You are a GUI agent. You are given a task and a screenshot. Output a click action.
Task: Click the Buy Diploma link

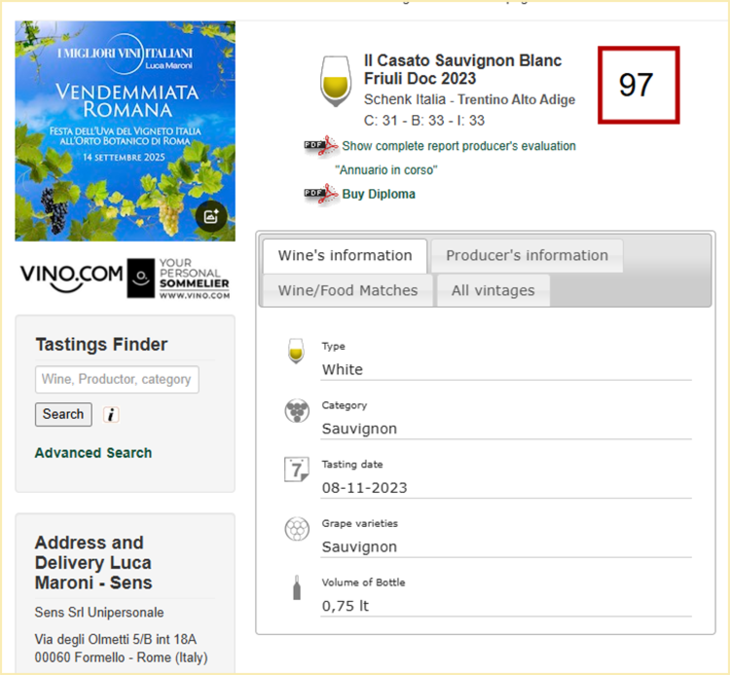tap(379, 194)
